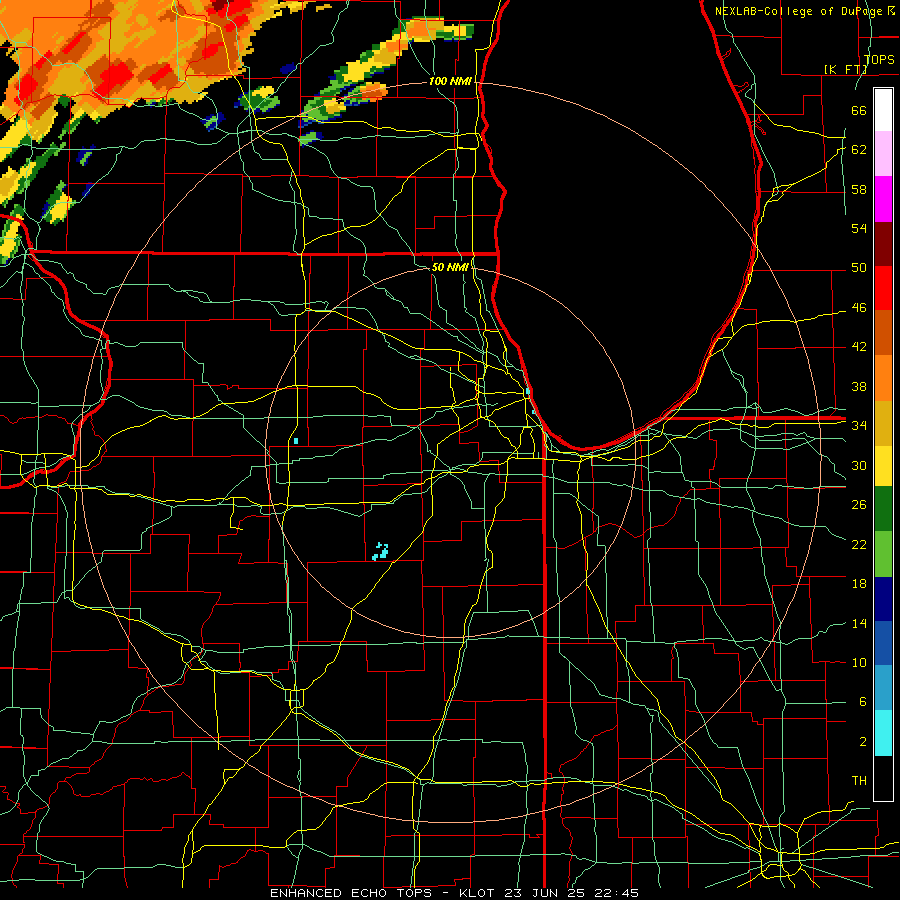Click the "23 JUN 25 22:45" timestamp
The height and width of the screenshot is (900, 900).
(572, 893)
